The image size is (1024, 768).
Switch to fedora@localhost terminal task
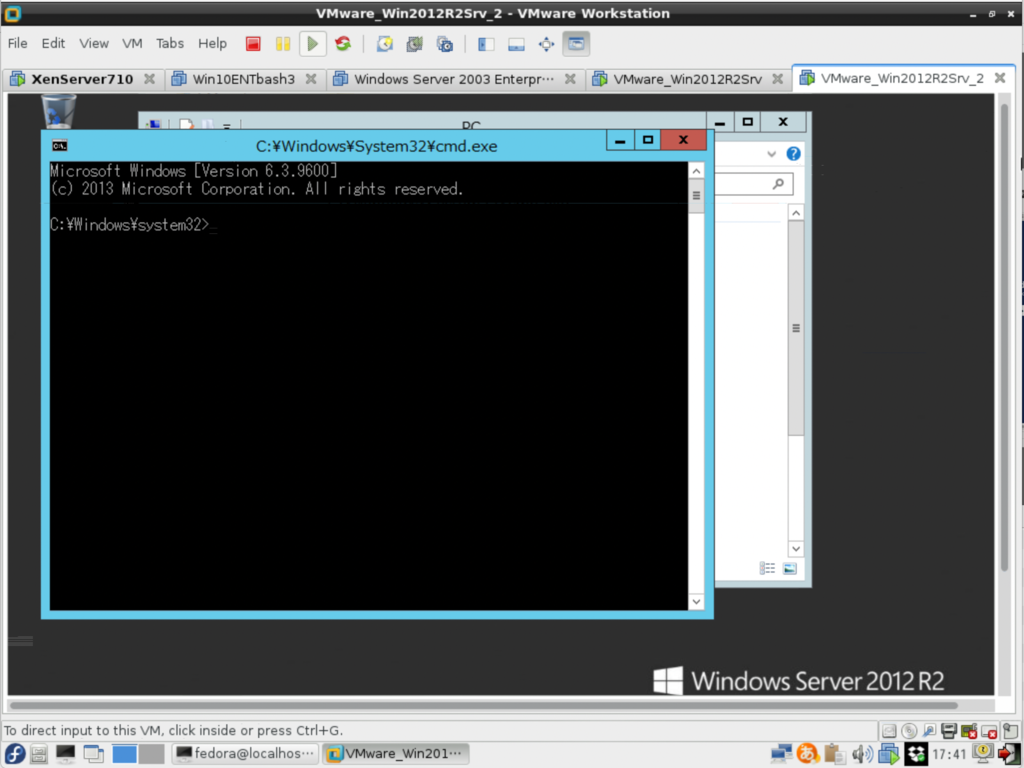click(246, 754)
